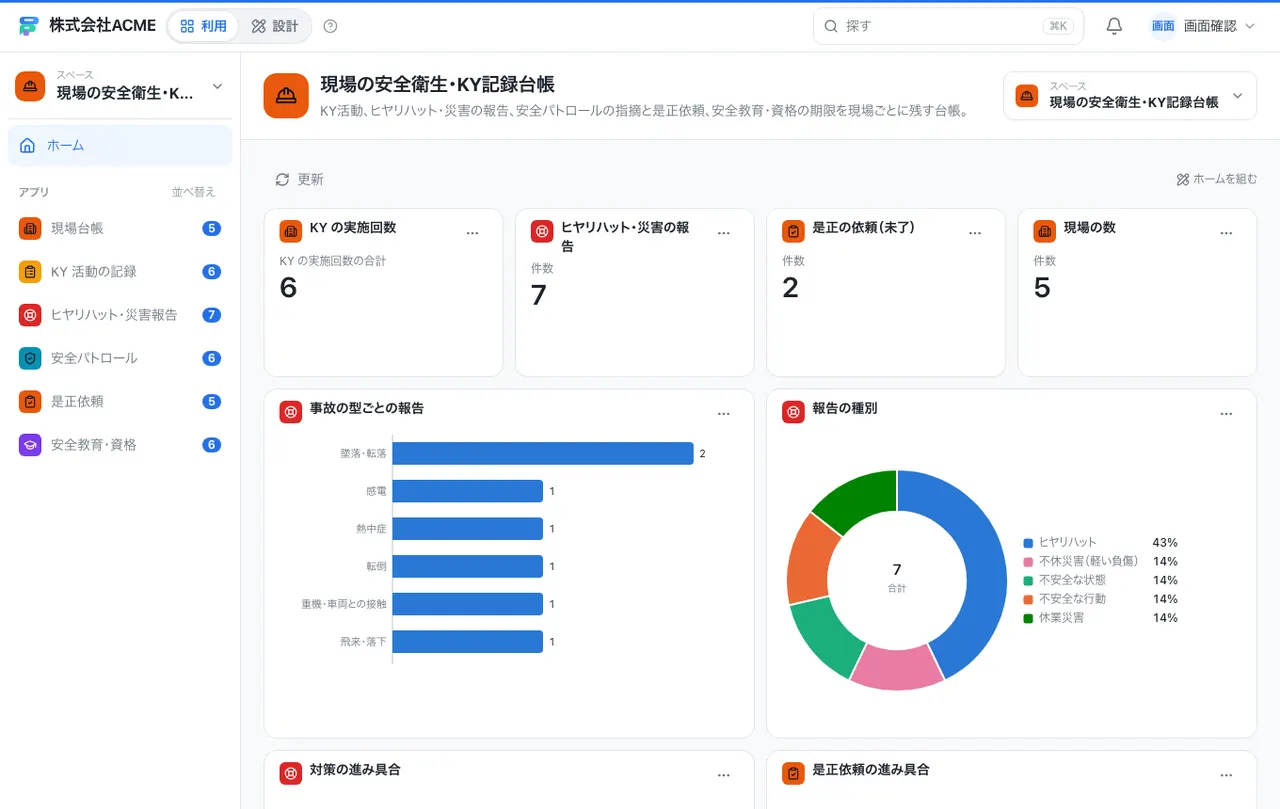Open the 画面確認 user menu
This screenshot has height=809, width=1280.
coord(1203,26)
